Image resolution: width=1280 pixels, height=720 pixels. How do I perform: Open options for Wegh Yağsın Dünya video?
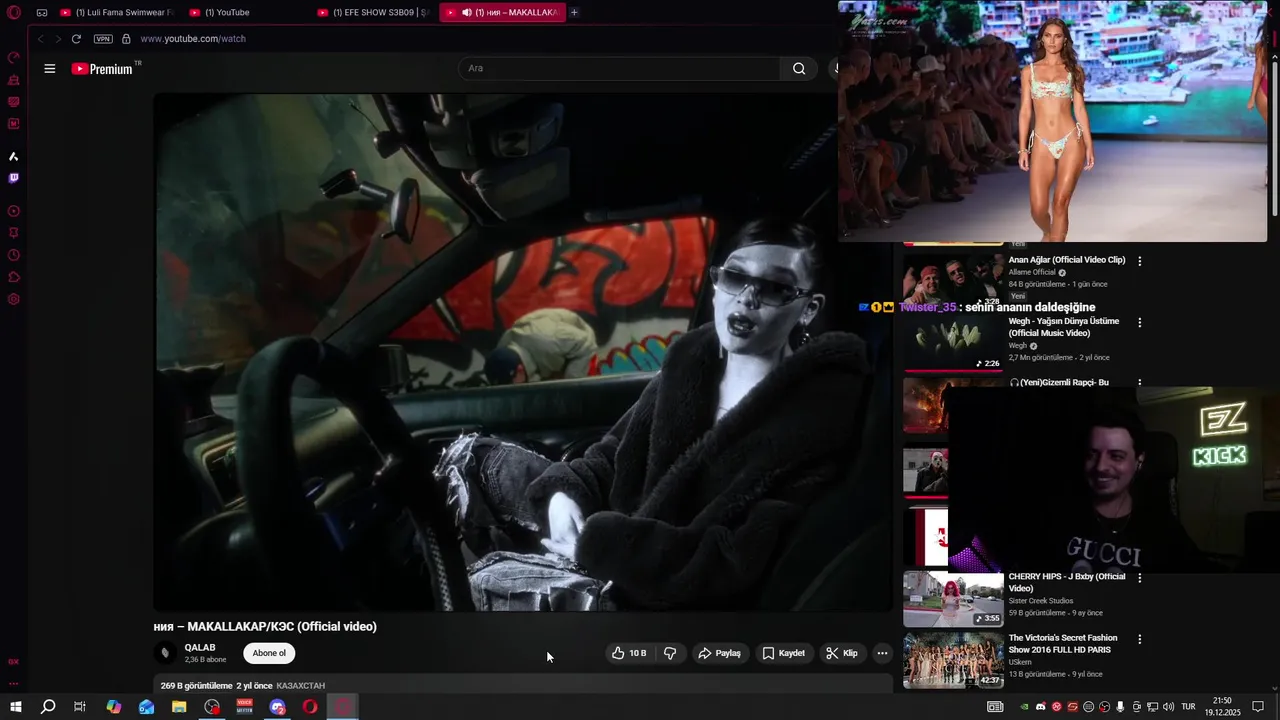pos(1139,323)
